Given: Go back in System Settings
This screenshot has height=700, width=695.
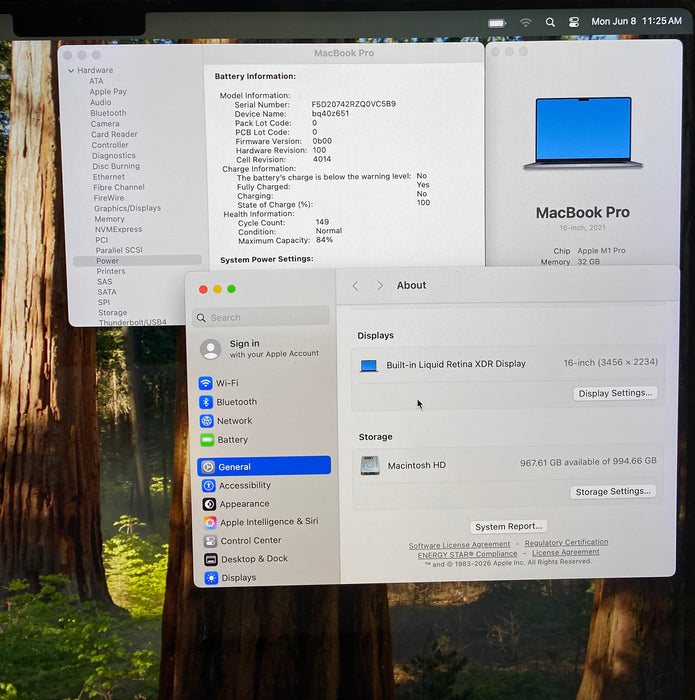Looking at the screenshot, I should [x=356, y=286].
